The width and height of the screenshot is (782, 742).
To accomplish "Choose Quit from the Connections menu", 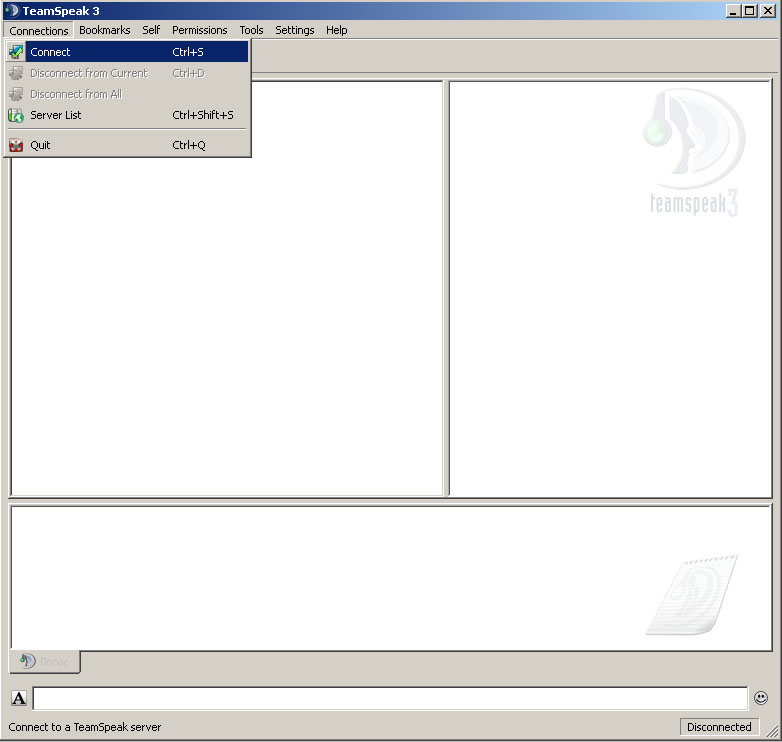I will 127,145.
